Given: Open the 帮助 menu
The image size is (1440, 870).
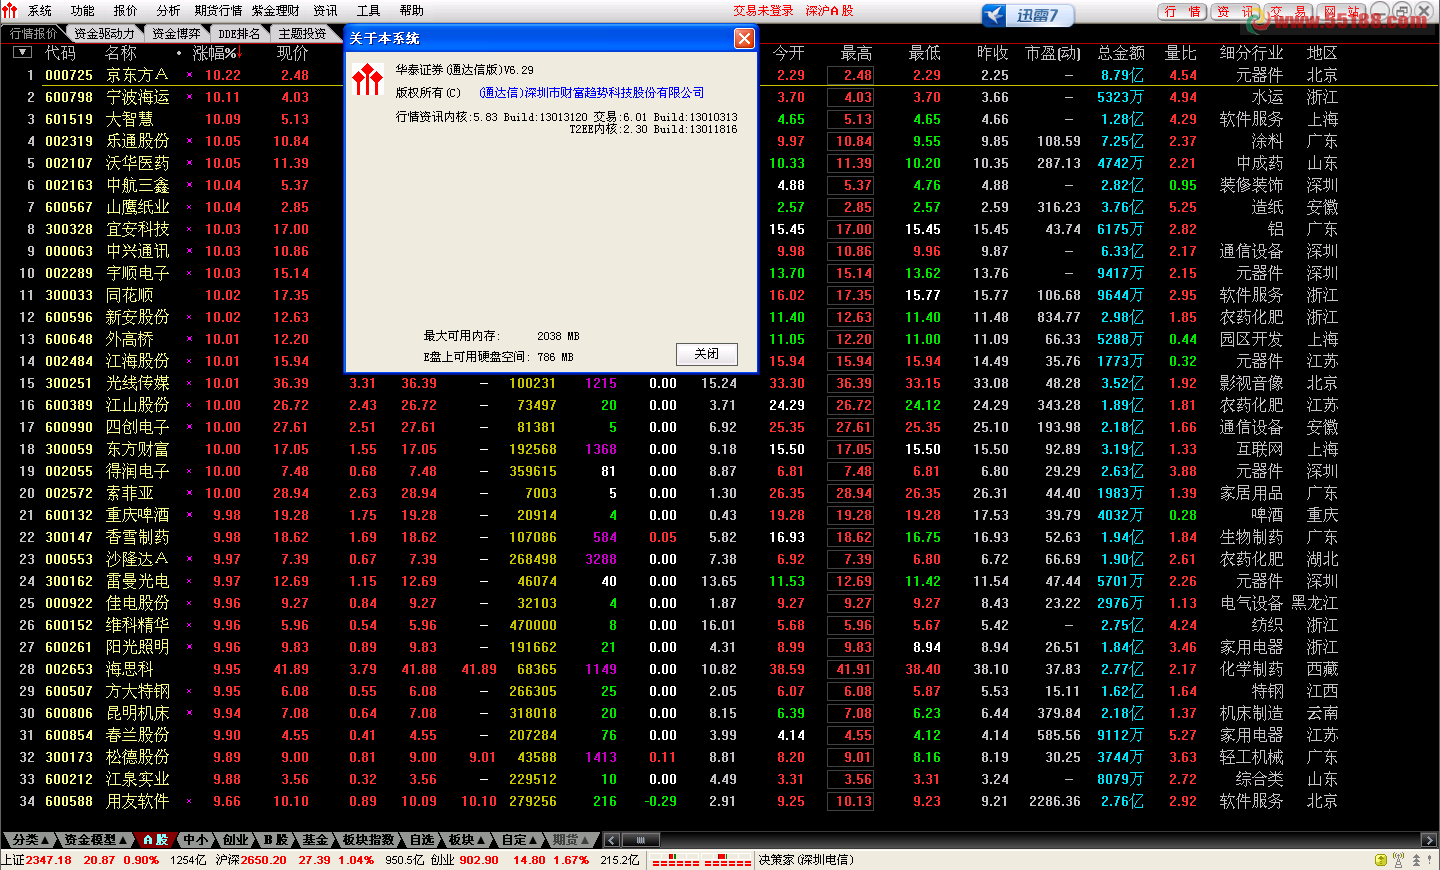Looking at the screenshot, I should 411,10.
